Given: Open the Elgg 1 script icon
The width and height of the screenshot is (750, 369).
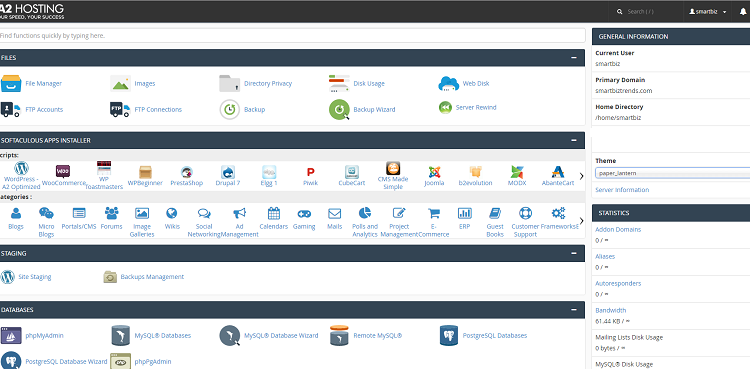Looking at the screenshot, I should tap(269, 172).
